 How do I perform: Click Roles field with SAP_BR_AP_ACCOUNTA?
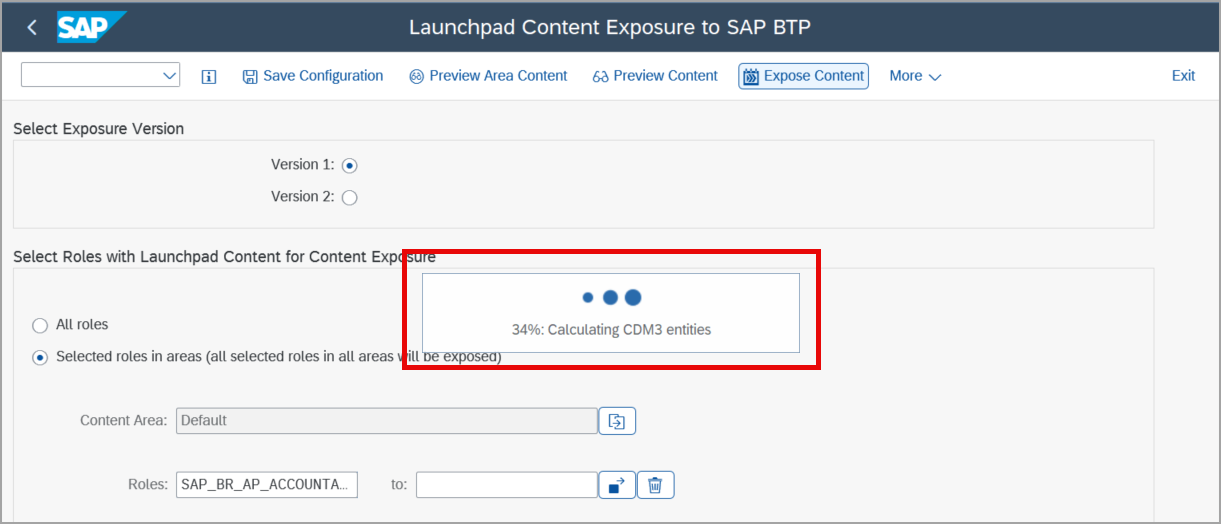point(266,485)
